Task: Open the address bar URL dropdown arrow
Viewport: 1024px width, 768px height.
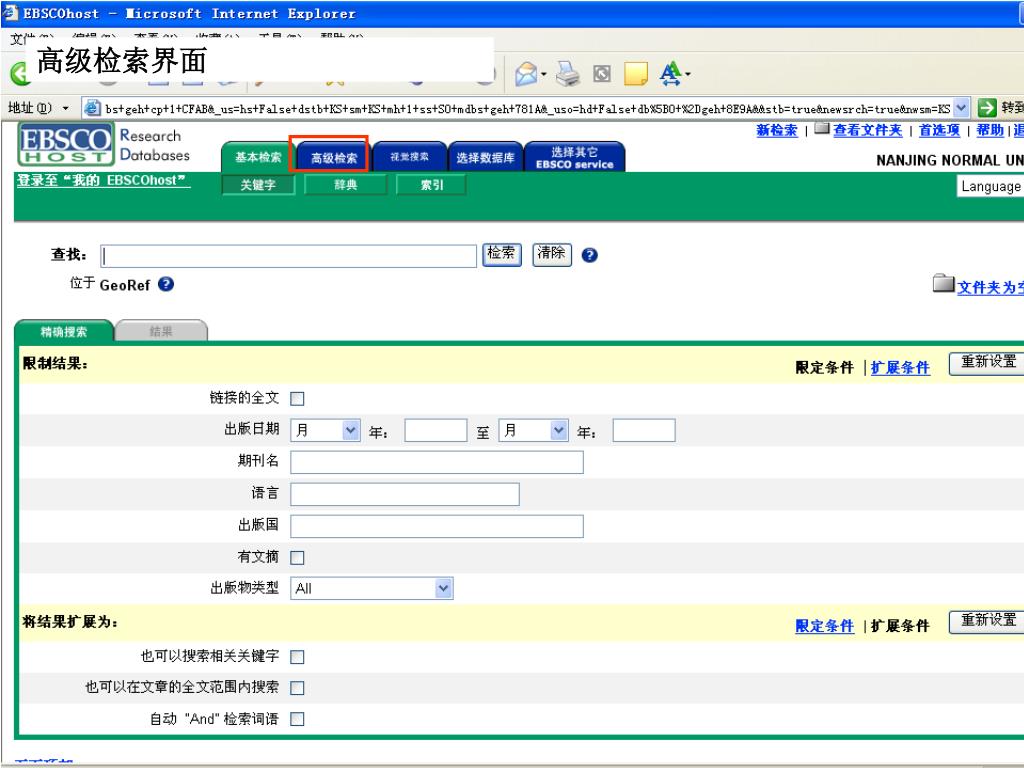Action: pos(961,108)
